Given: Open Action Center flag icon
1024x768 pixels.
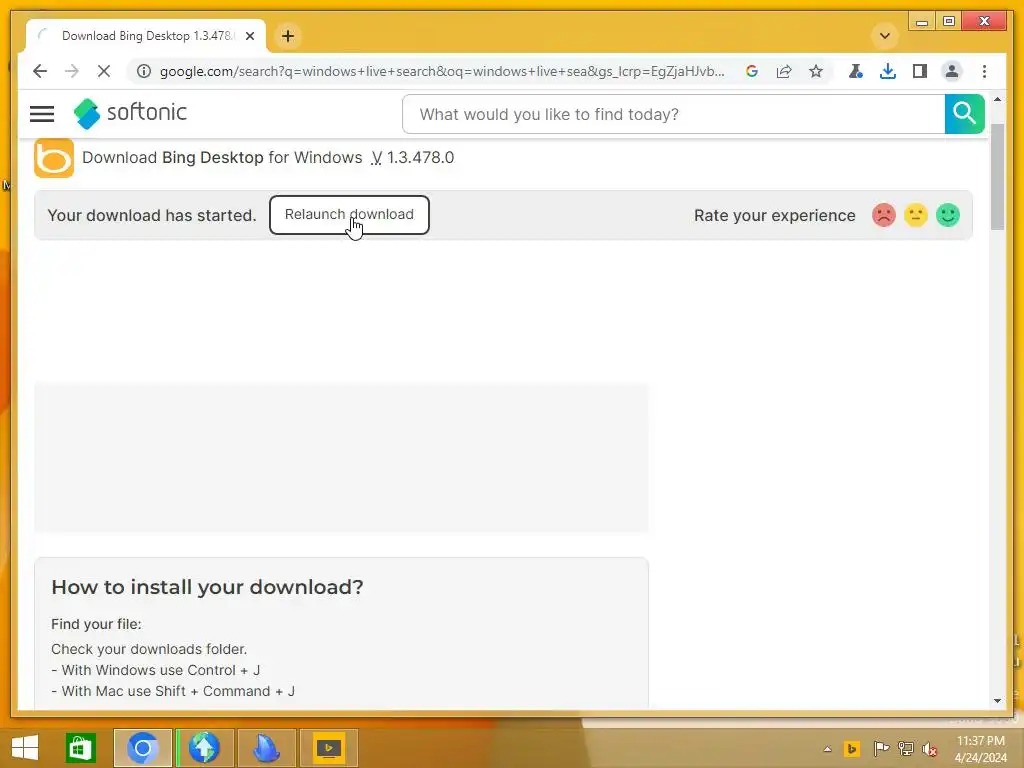Looking at the screenshot, I should point(881,748).
